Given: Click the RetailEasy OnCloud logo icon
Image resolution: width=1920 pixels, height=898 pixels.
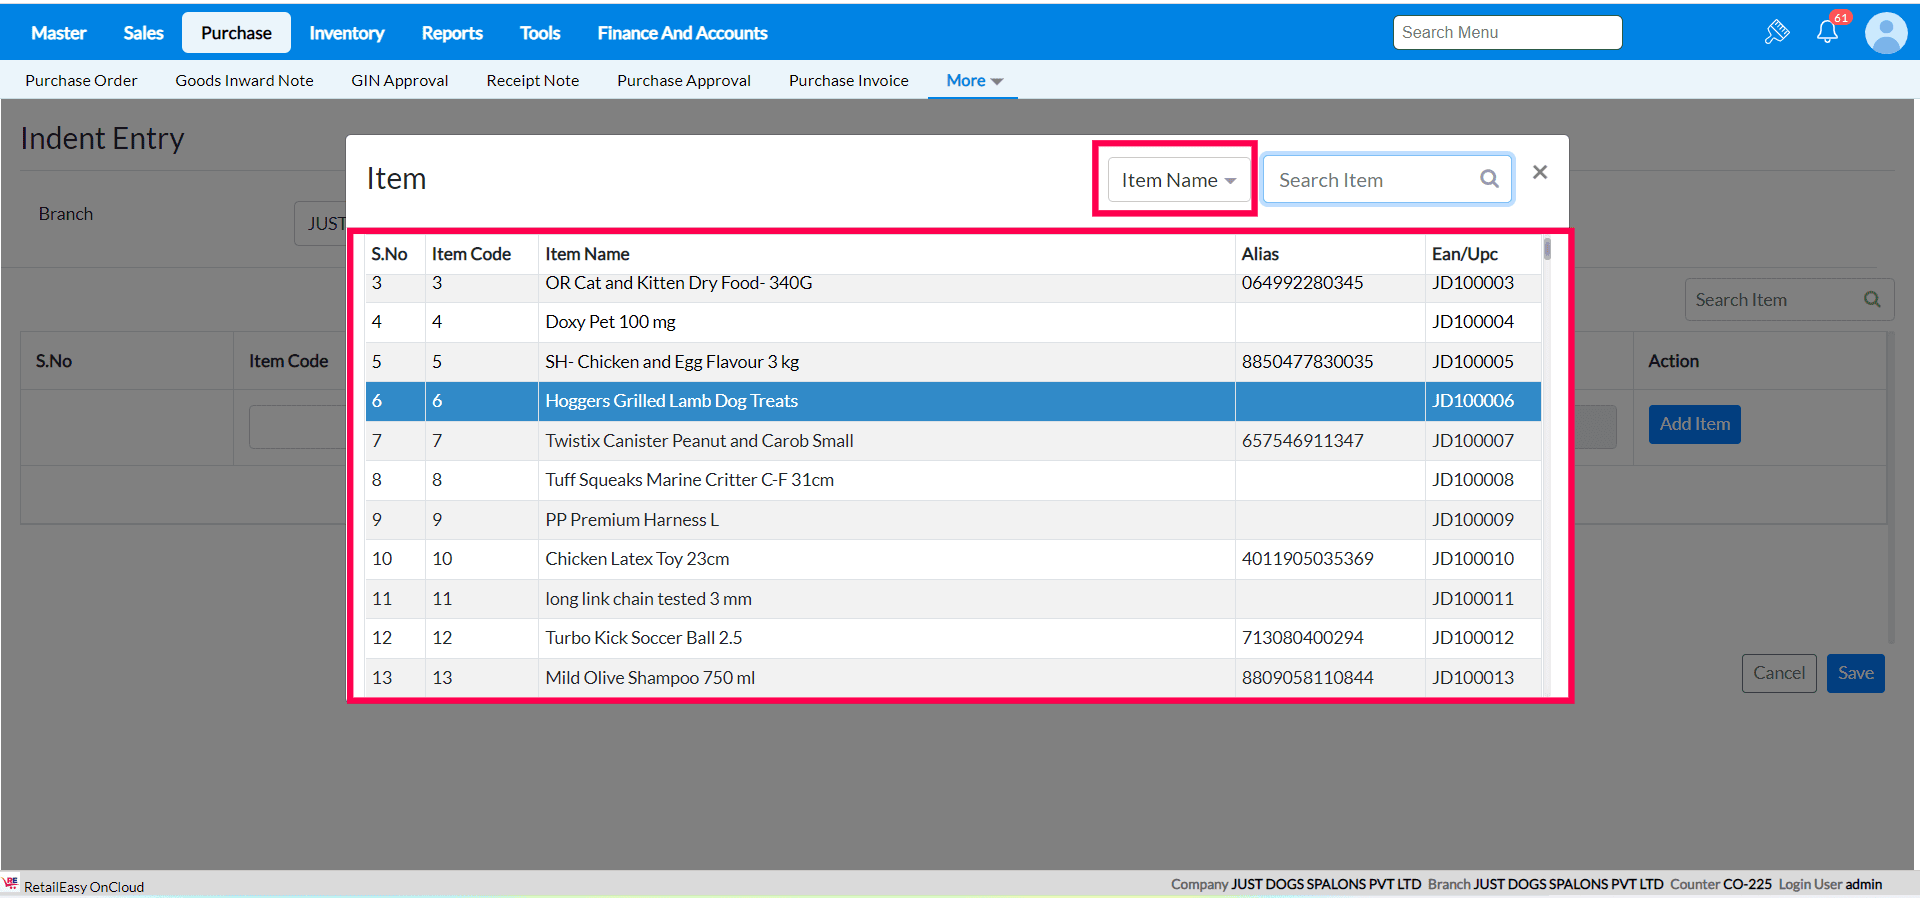Looking at the screenshot, I should coord(11,884).
